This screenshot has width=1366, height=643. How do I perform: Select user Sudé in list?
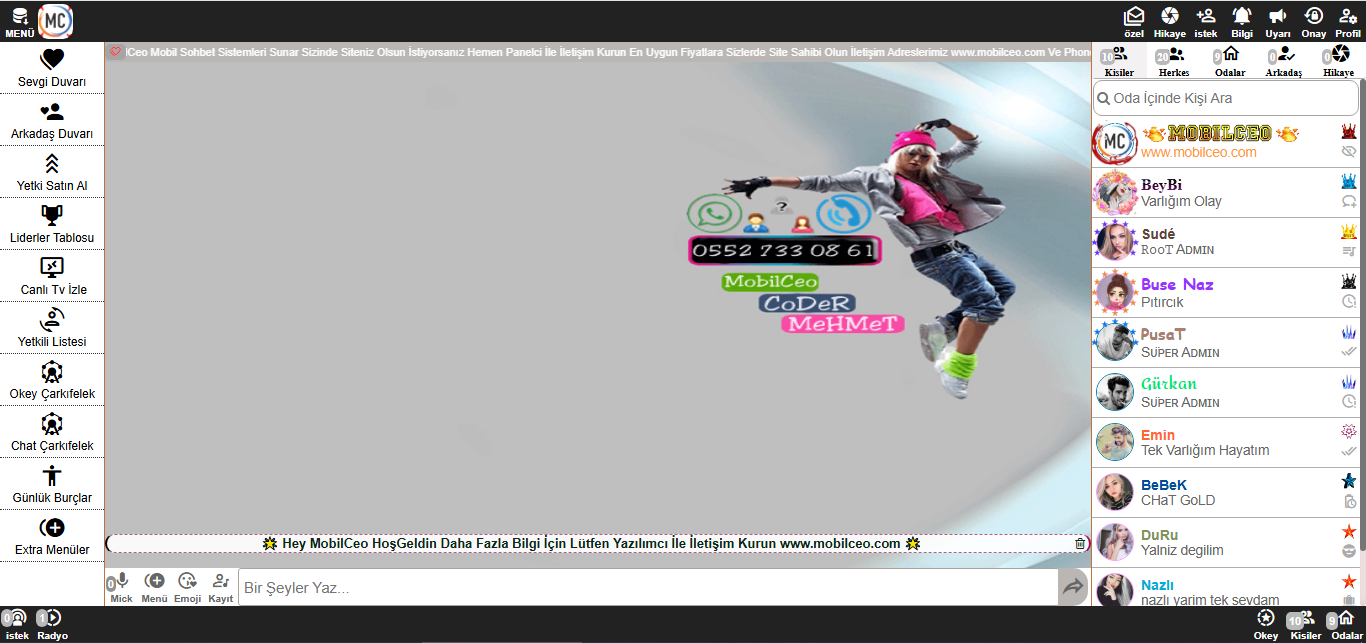click(1225, 243)
